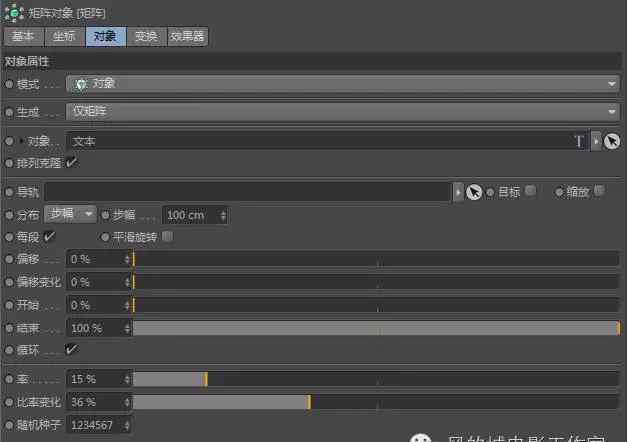Open the 基本 tab
Screen dimensions: 627x442
23,36
